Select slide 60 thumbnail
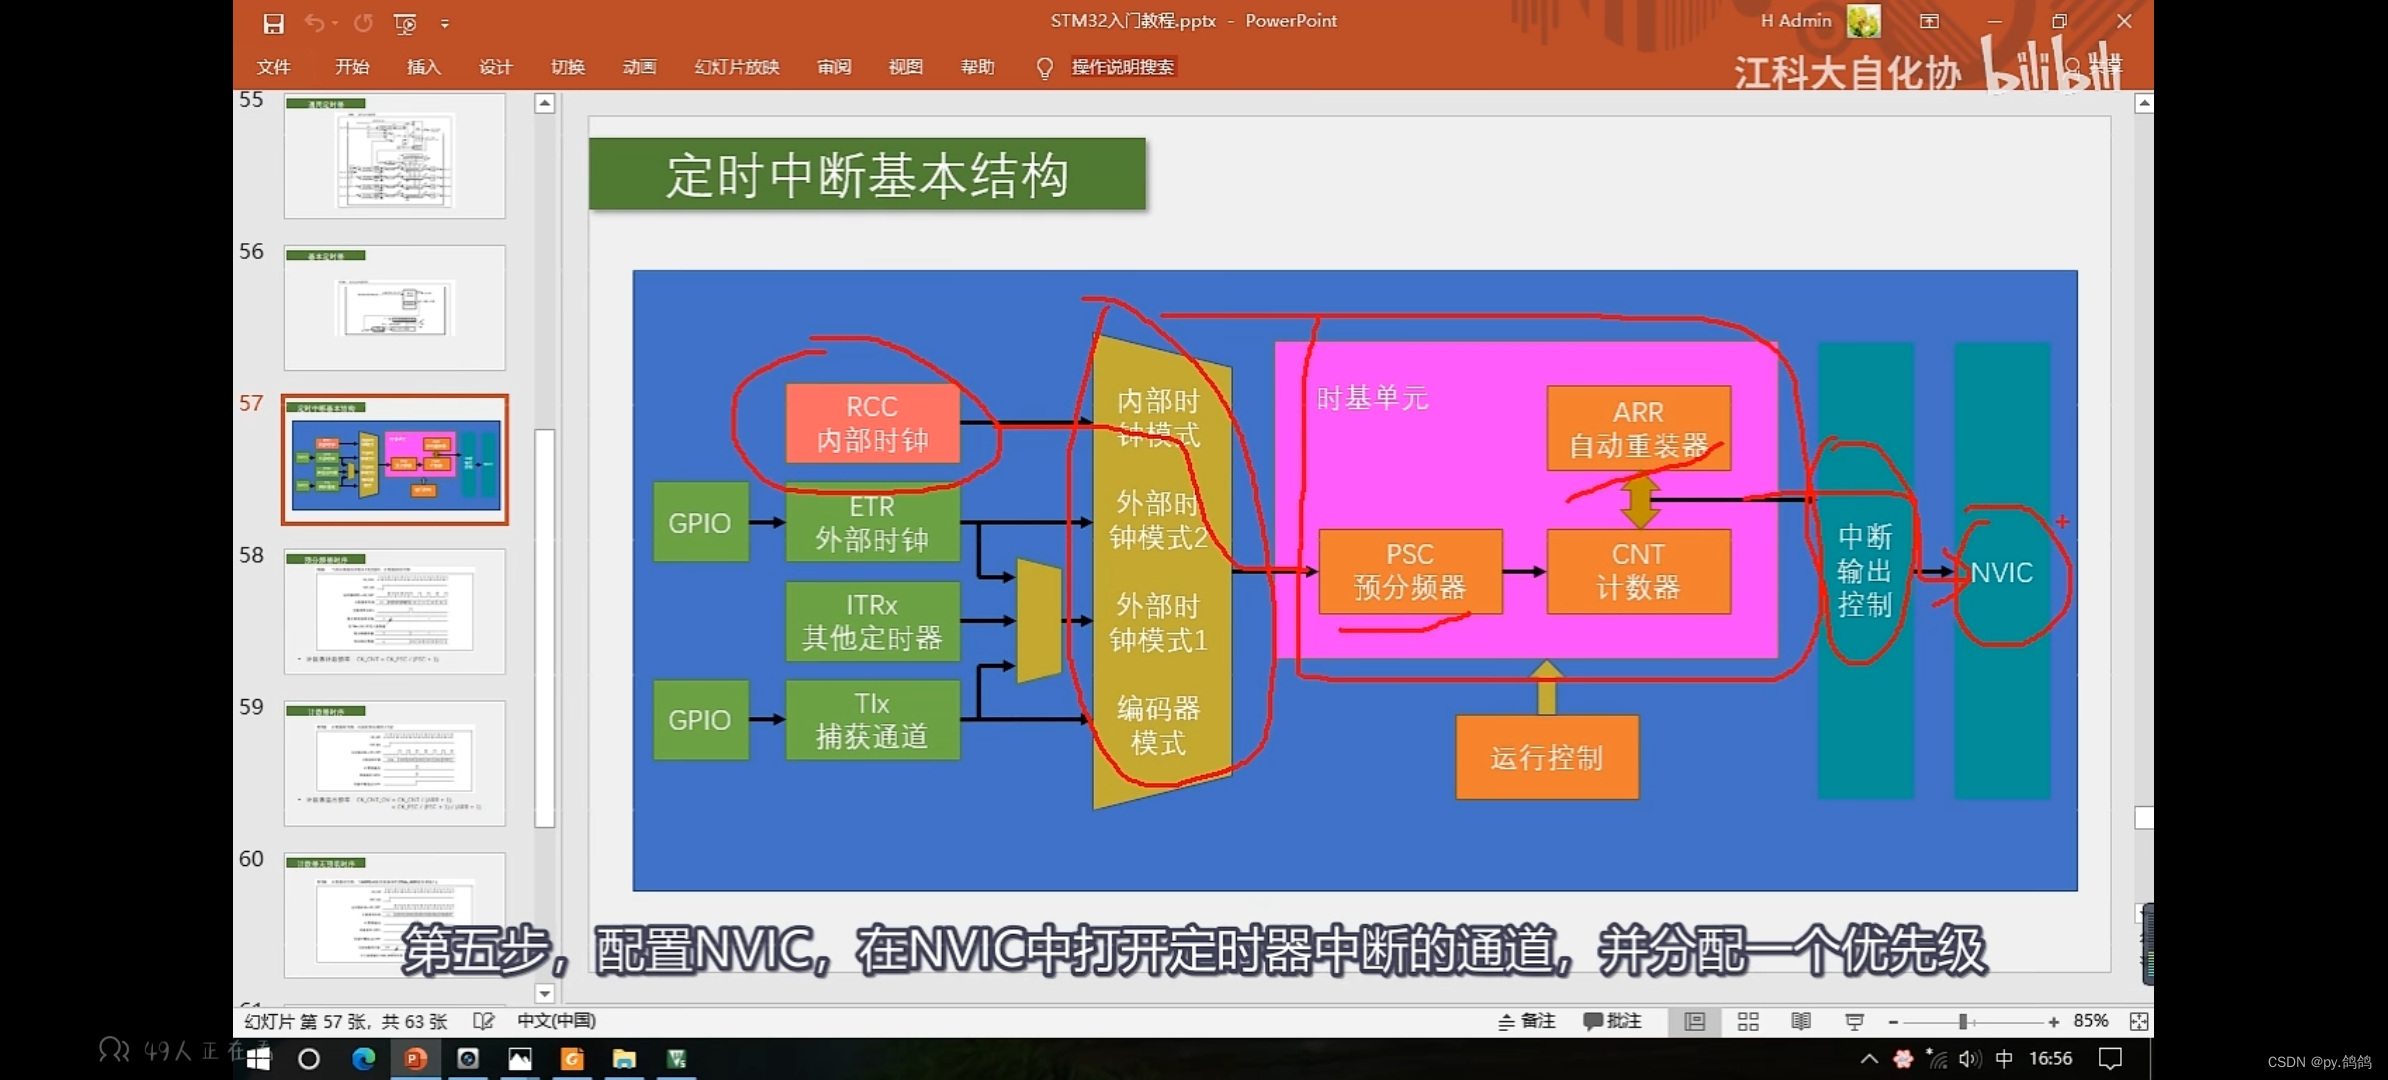2388x1080 pixels. [395, 916]
